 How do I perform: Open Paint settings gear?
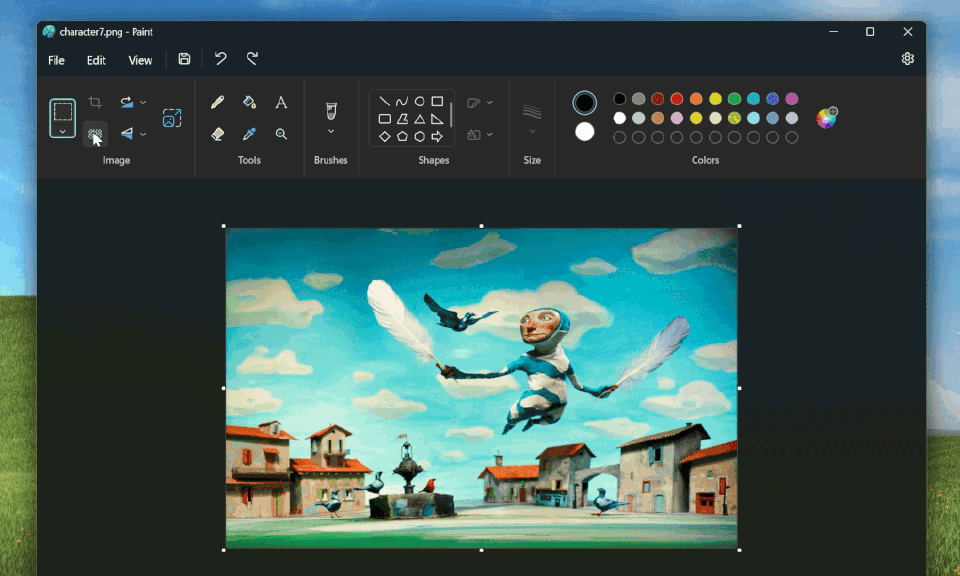click(x=908, y=59)
